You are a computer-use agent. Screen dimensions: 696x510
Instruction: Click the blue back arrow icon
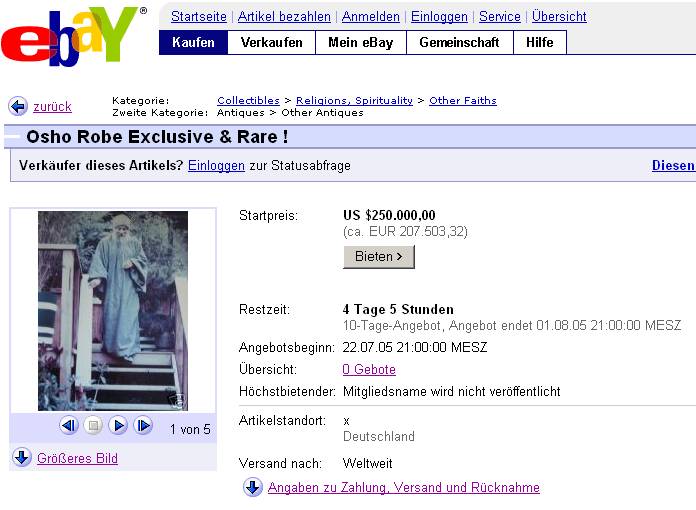point(18,107)
